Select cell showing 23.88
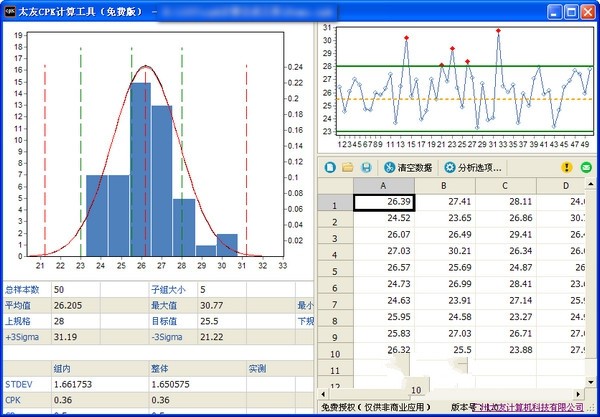 (x=505, y=350)
